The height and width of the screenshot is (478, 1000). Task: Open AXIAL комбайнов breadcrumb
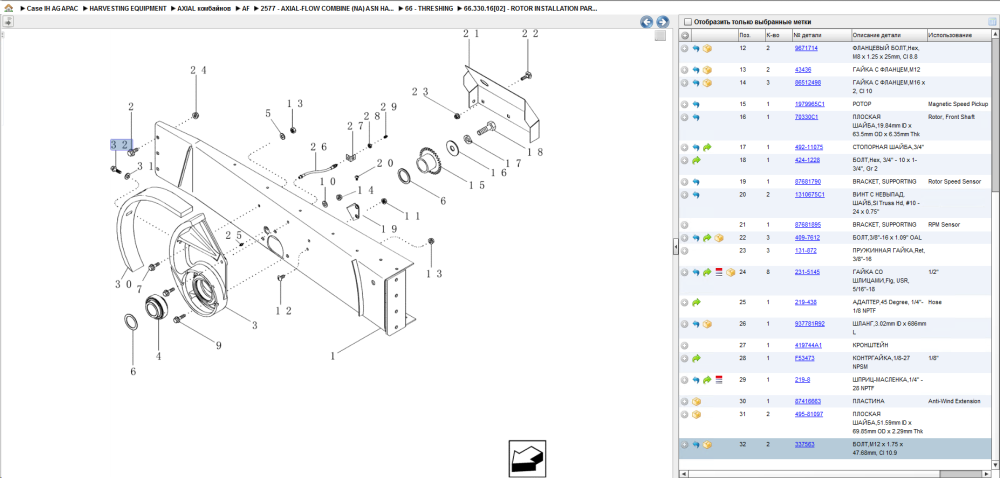[x=204, y=9]
